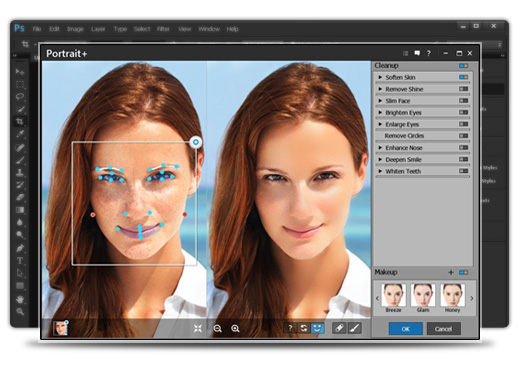520x370 pixels.
Task: Toggle the face outline smiley icon
Action: [317, 328]
